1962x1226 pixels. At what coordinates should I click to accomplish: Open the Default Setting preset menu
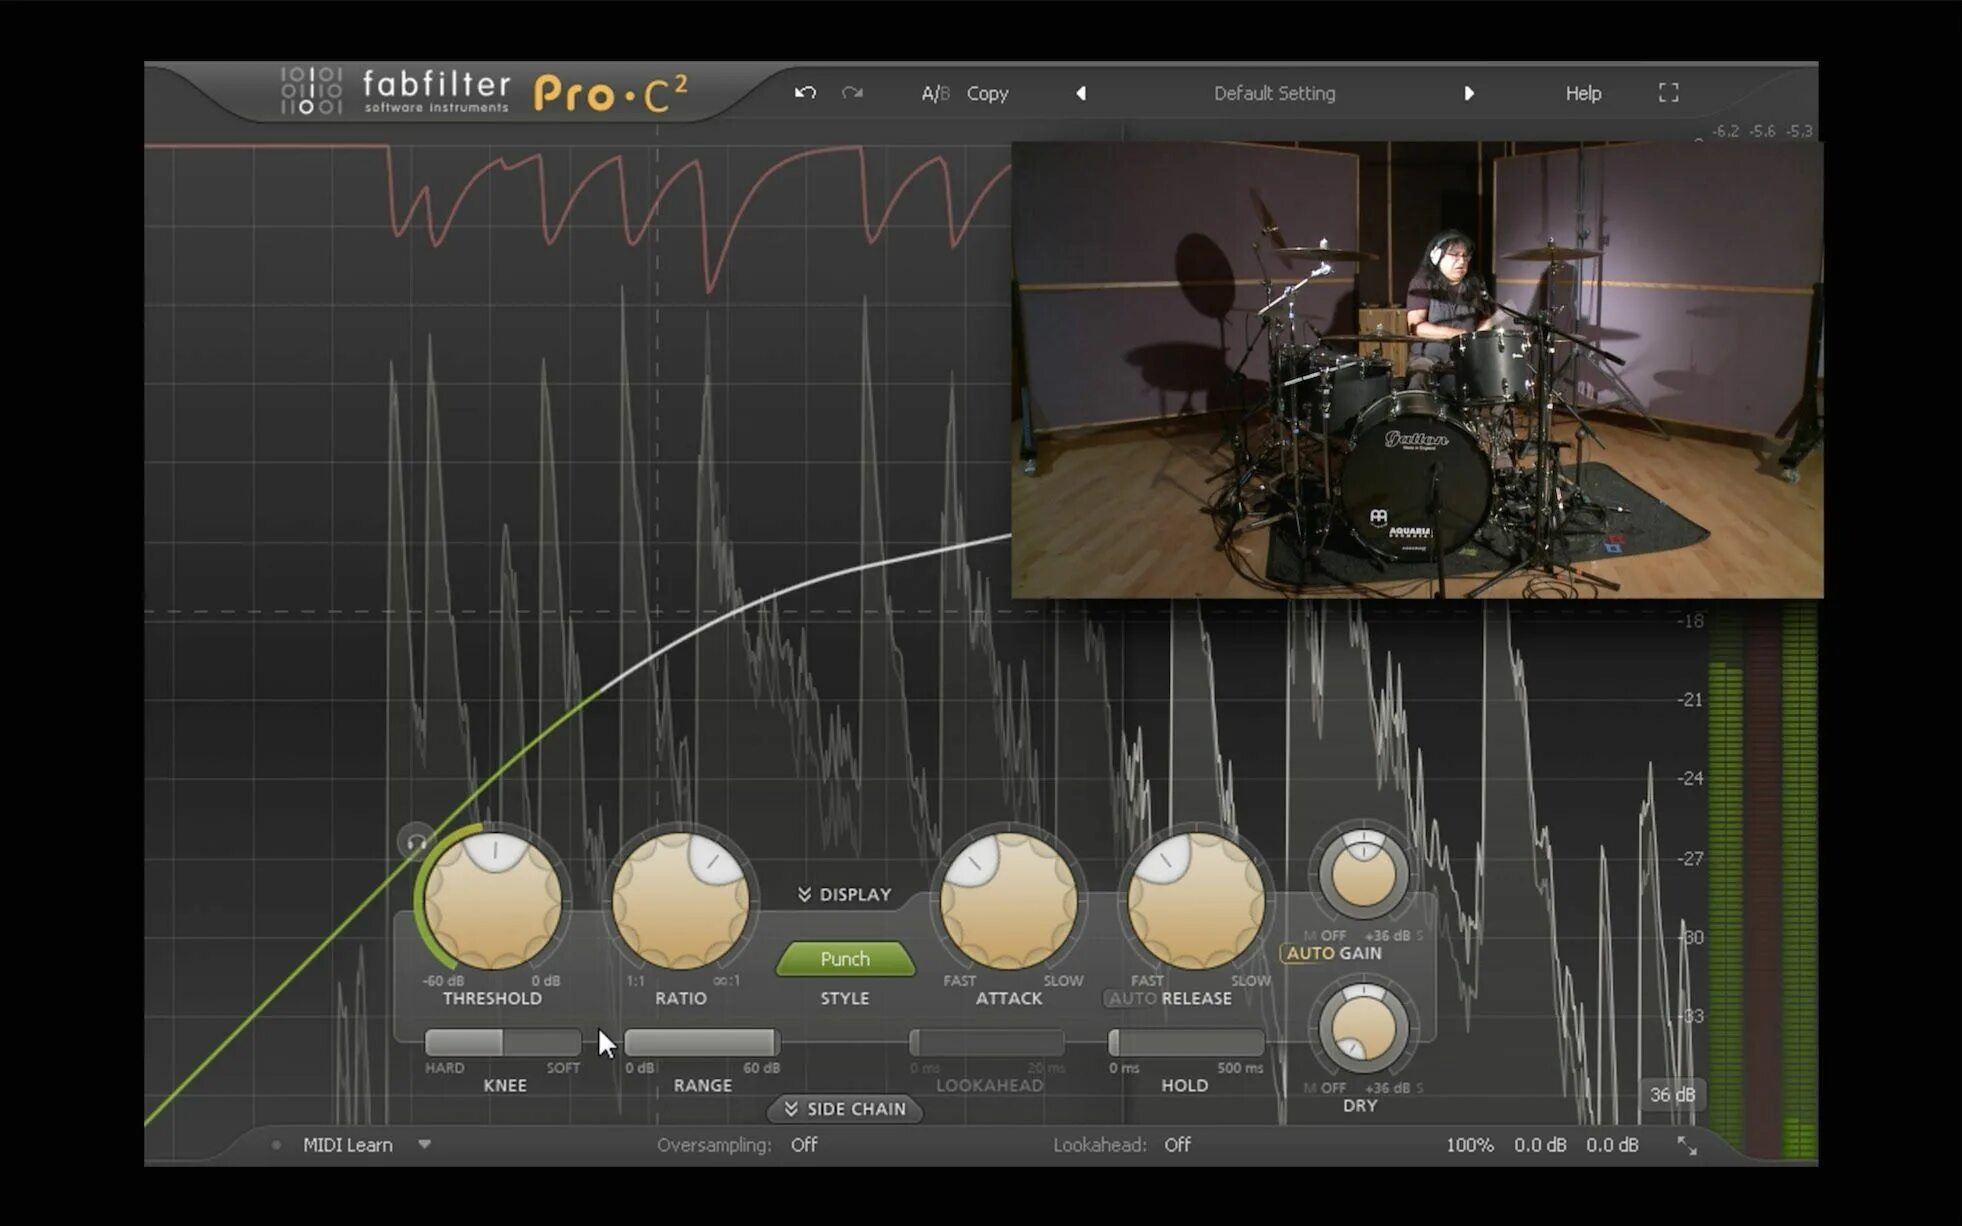(x=1274, y=93)
